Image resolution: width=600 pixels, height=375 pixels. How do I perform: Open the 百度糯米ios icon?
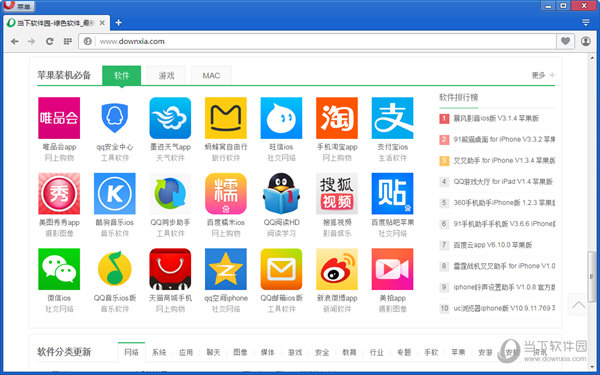click(226, 194)
